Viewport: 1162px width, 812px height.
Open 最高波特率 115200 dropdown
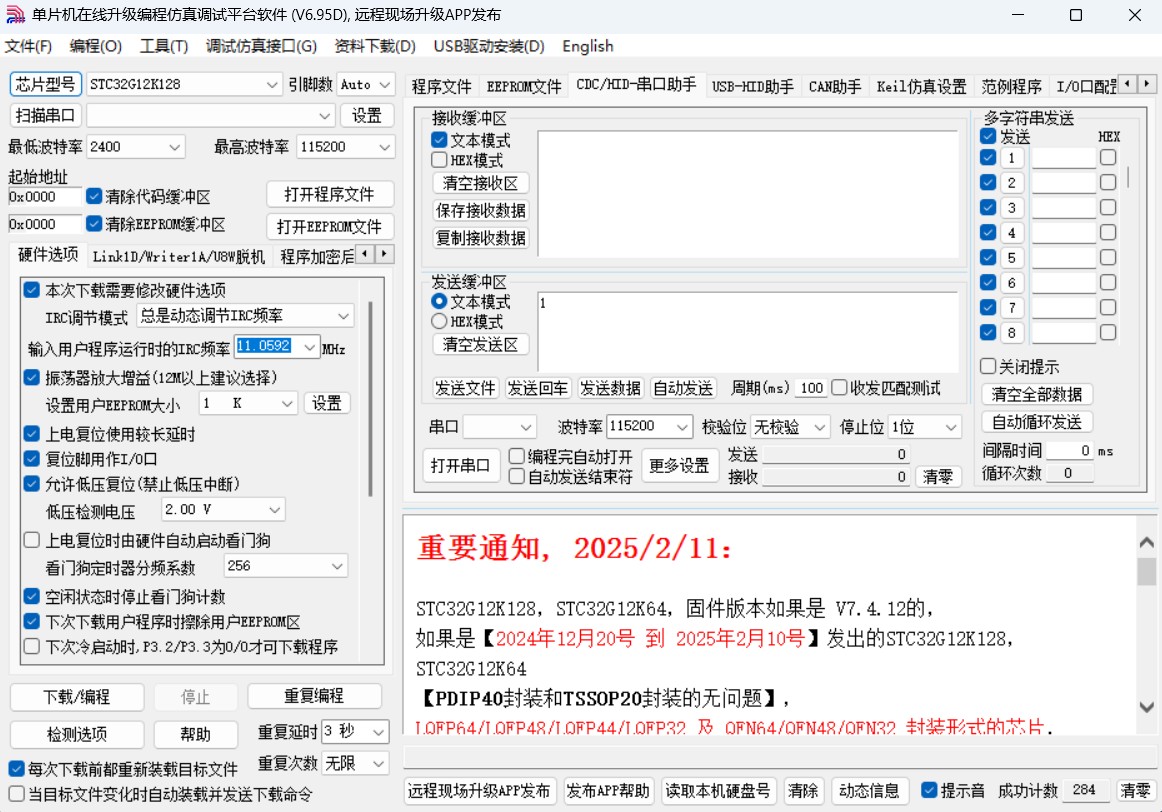pos(385,147)
